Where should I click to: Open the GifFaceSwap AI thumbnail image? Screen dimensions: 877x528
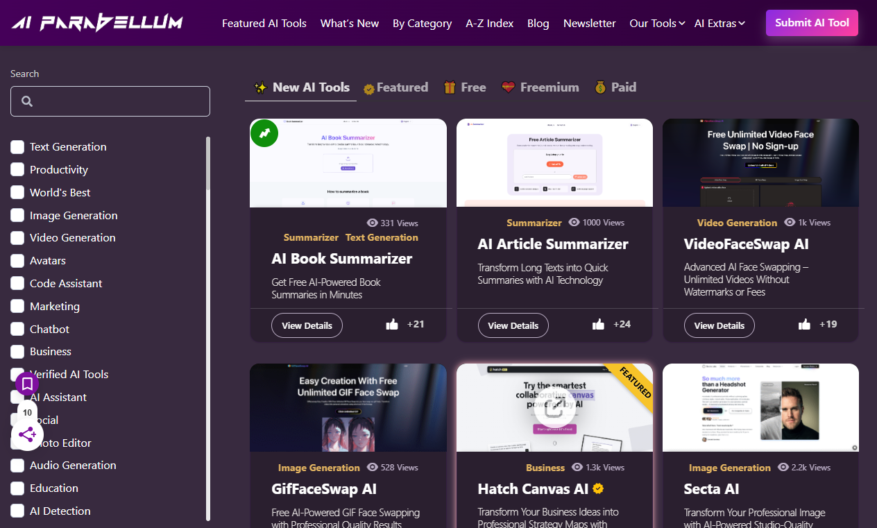point(348,408)
